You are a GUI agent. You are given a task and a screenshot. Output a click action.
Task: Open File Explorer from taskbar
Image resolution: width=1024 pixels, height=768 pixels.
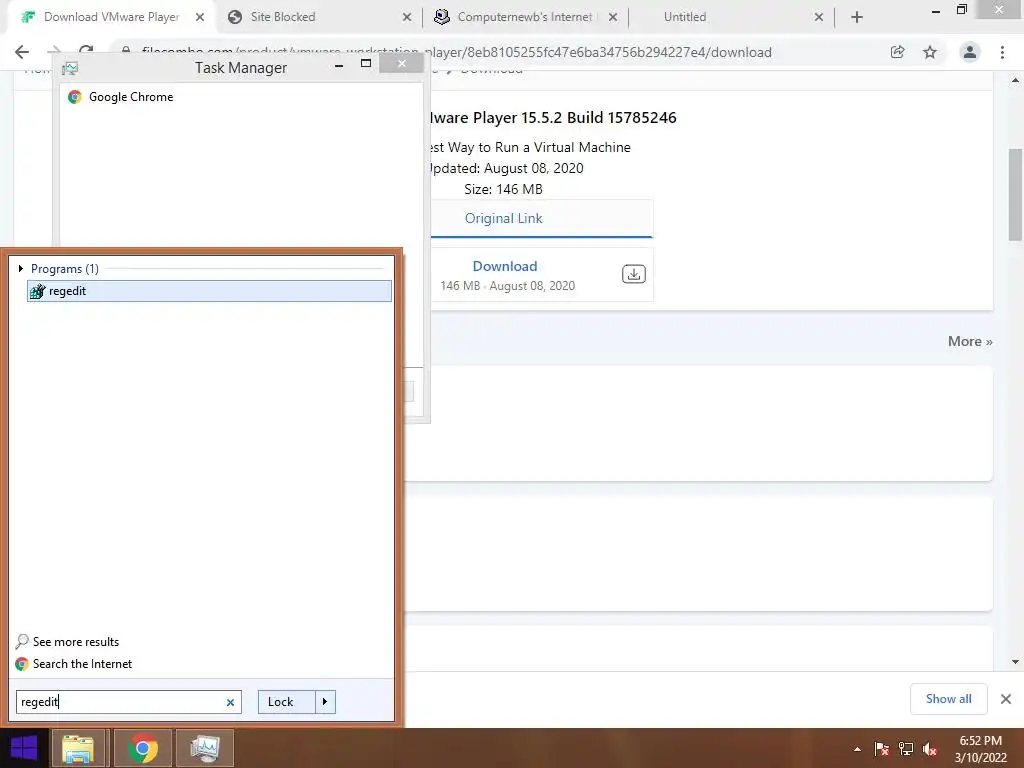click(x=78, y=748)
